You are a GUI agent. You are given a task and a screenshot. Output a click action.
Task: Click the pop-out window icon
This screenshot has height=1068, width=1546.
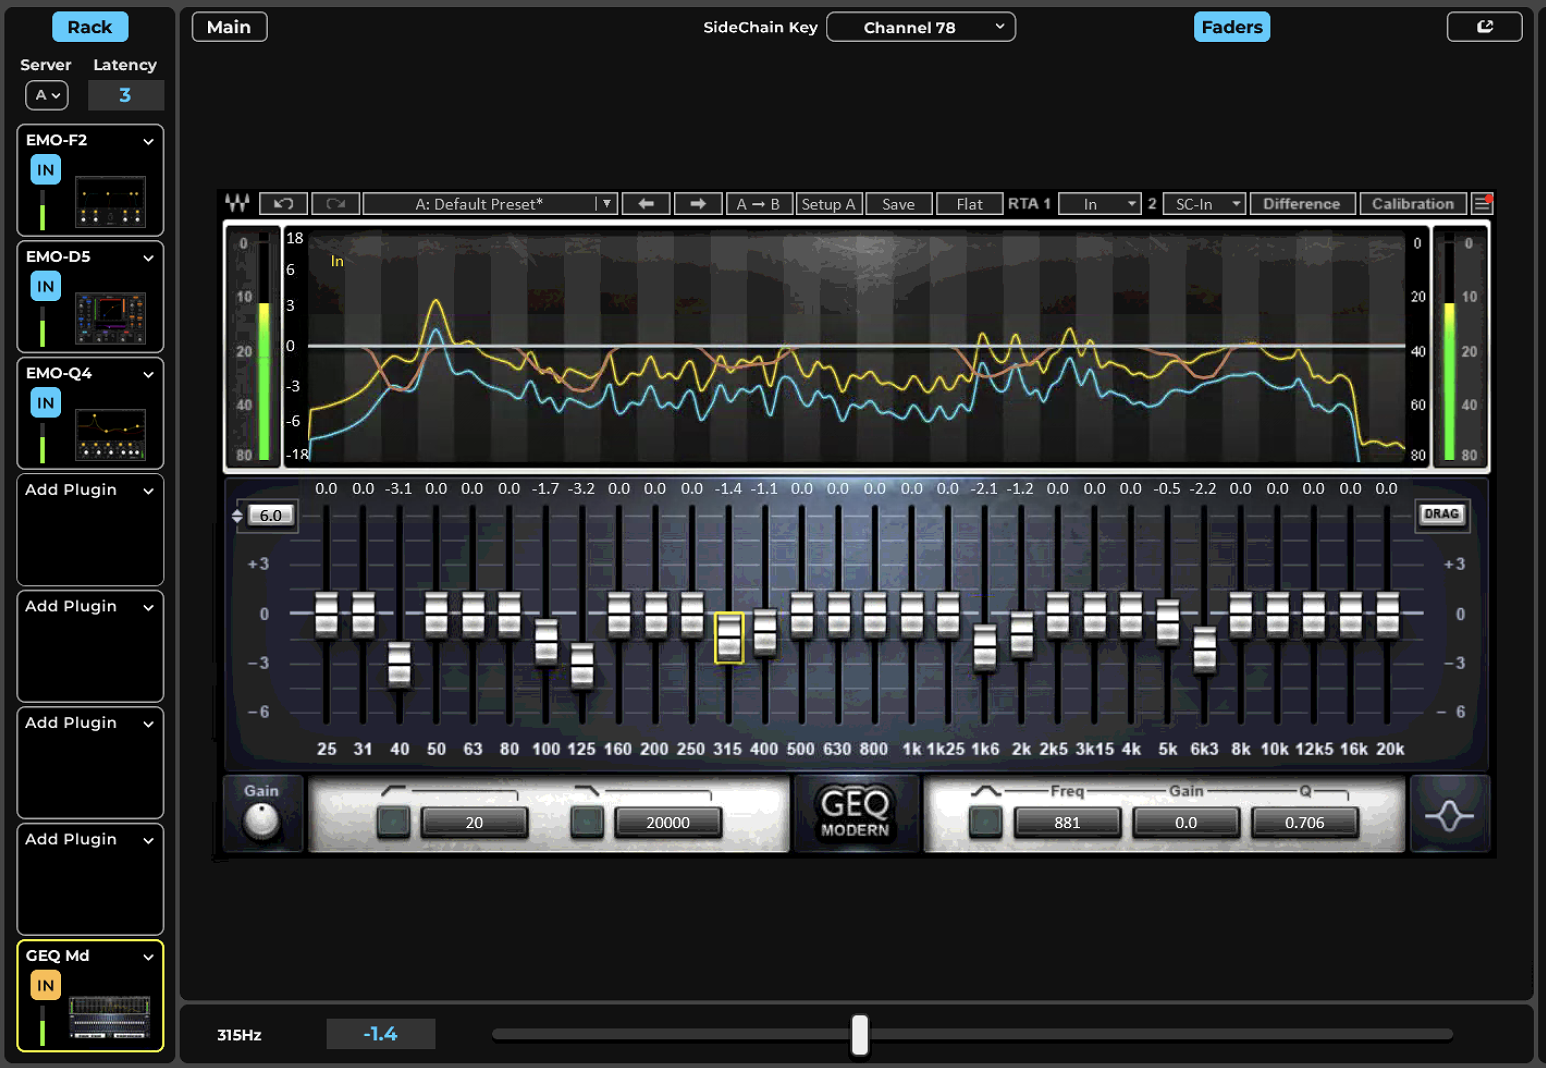coord(1484,27)
